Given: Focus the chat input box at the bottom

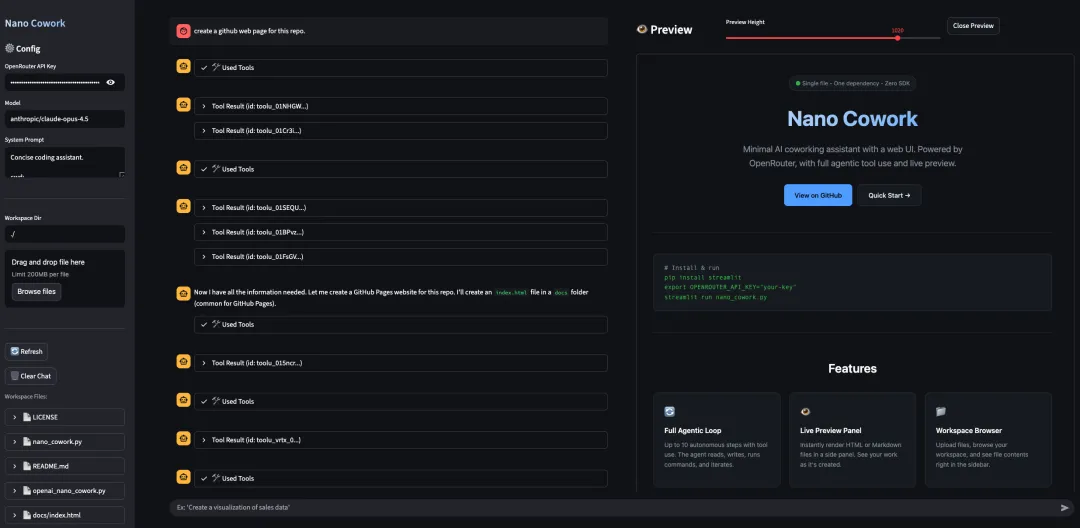Looking at the screenshot, I should click(x=613, y=507).
